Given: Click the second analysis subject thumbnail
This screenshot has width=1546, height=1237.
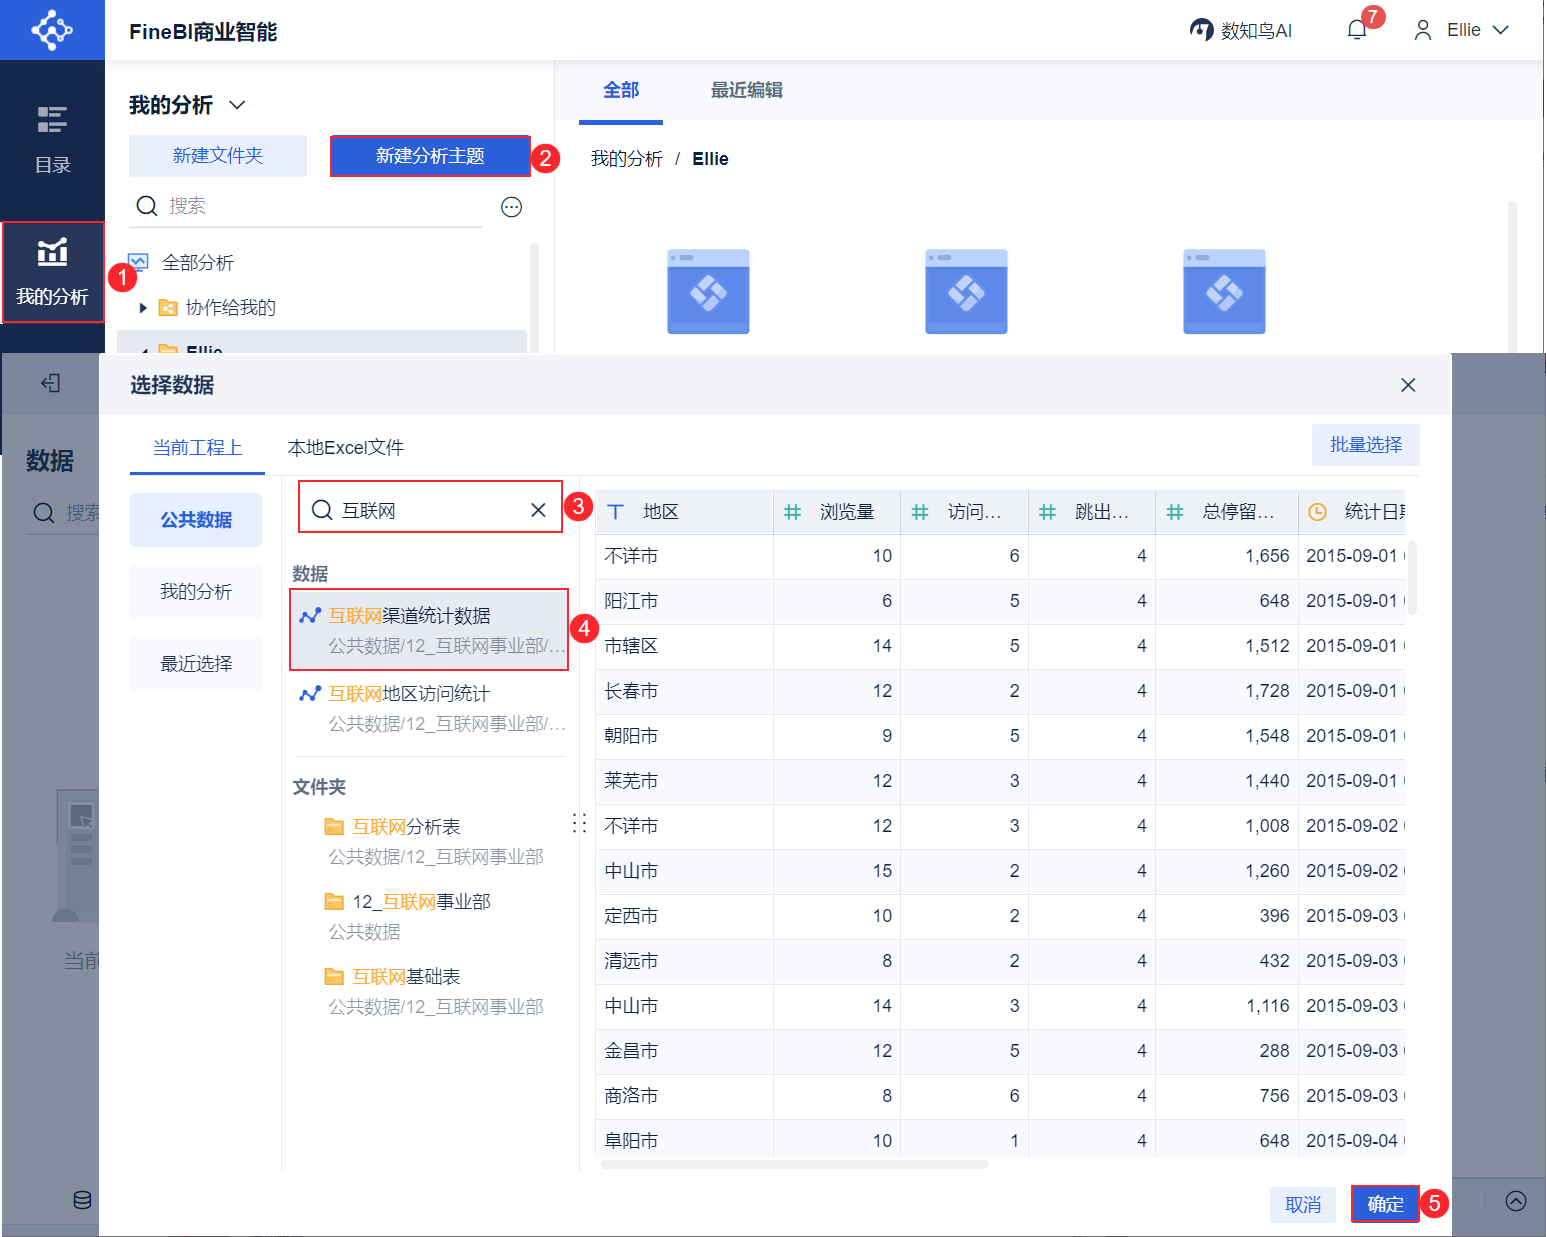Looking at the screenshot, I should tap(966, 291).
